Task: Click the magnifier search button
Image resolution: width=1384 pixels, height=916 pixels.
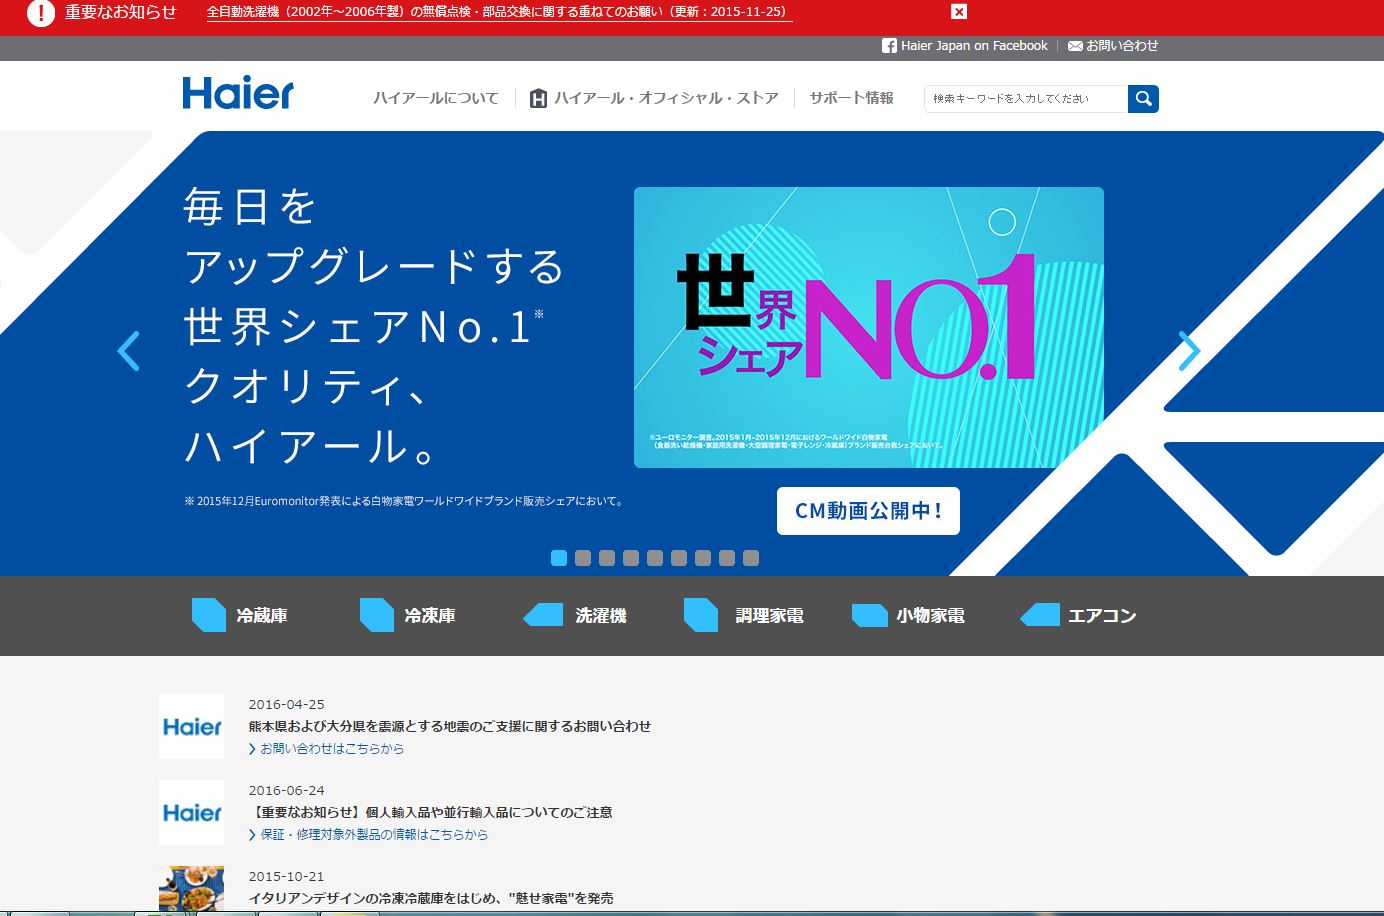Action: coord(1143,98)
